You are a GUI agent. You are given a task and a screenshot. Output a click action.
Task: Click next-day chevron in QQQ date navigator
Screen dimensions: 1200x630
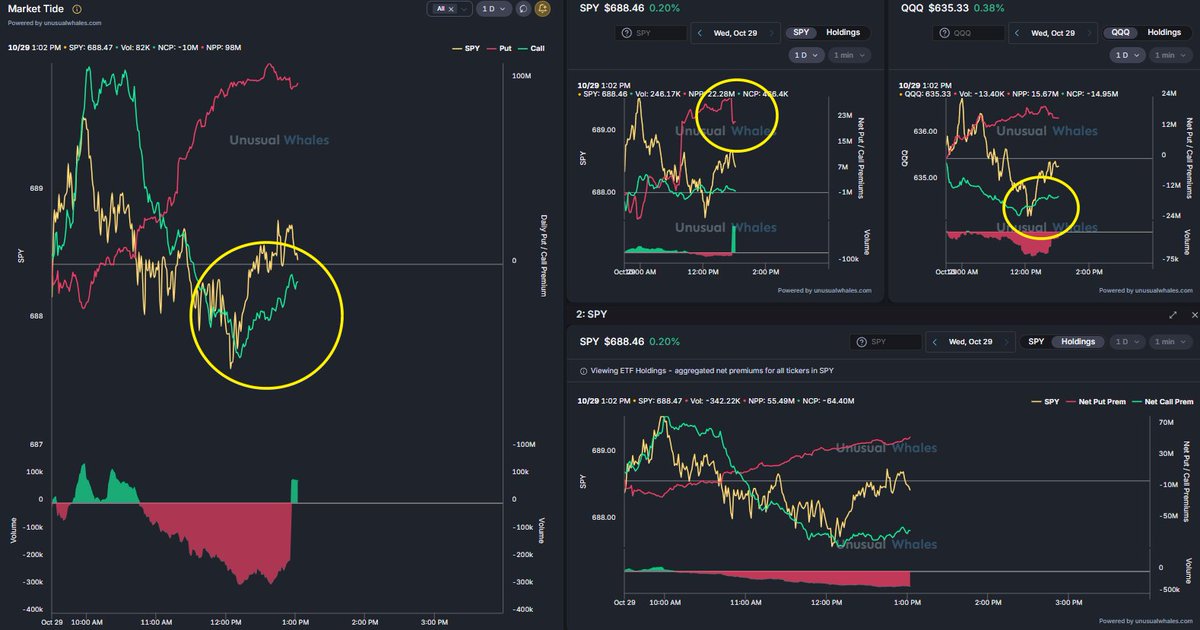click(x=1089, y=32)
